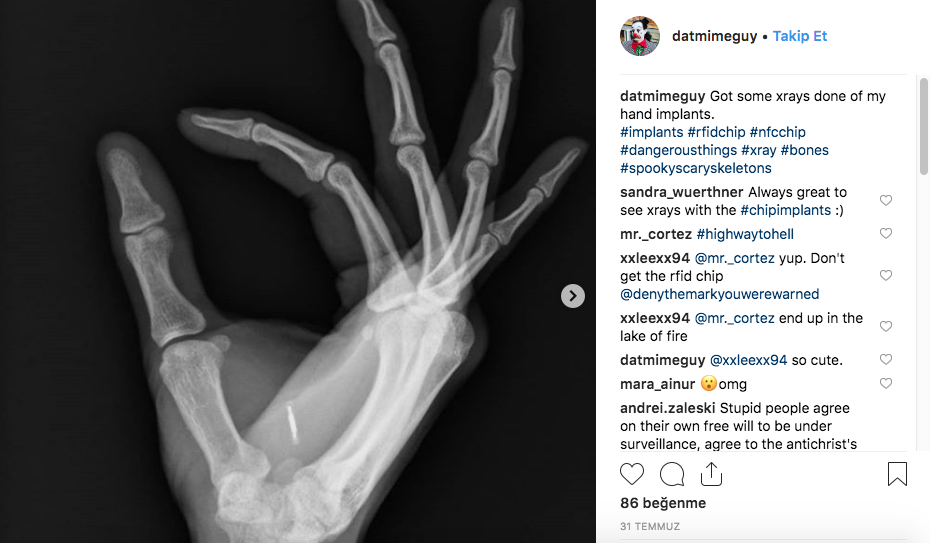The image size is (930, 543).
Task: View the 86 beğenme likes list
Action: [x=663, y=503]
